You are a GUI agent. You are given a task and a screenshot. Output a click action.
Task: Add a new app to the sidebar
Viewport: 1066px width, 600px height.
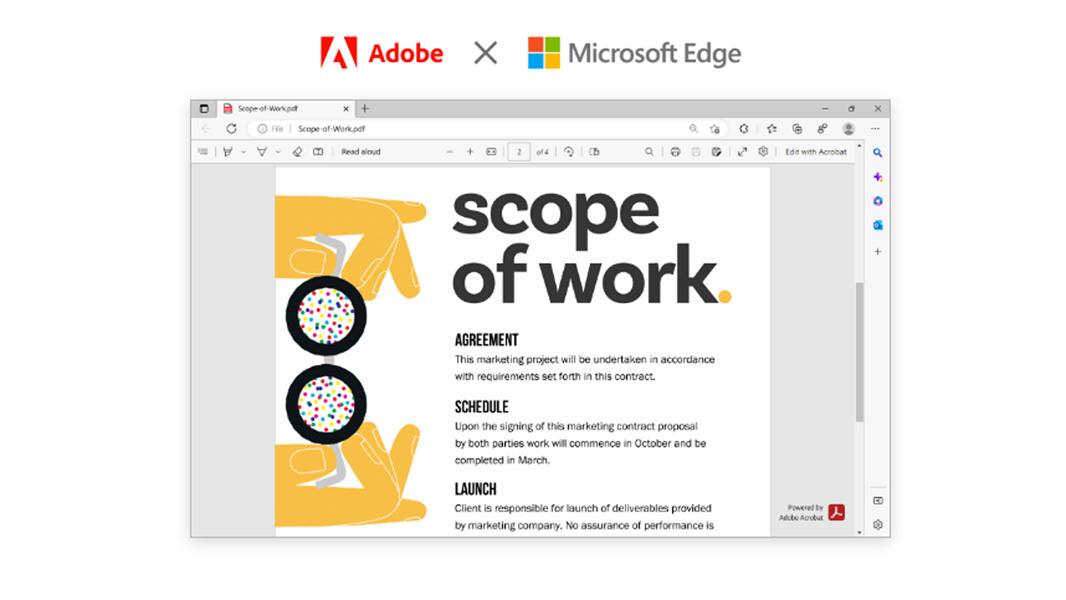[x=878, y=251]
